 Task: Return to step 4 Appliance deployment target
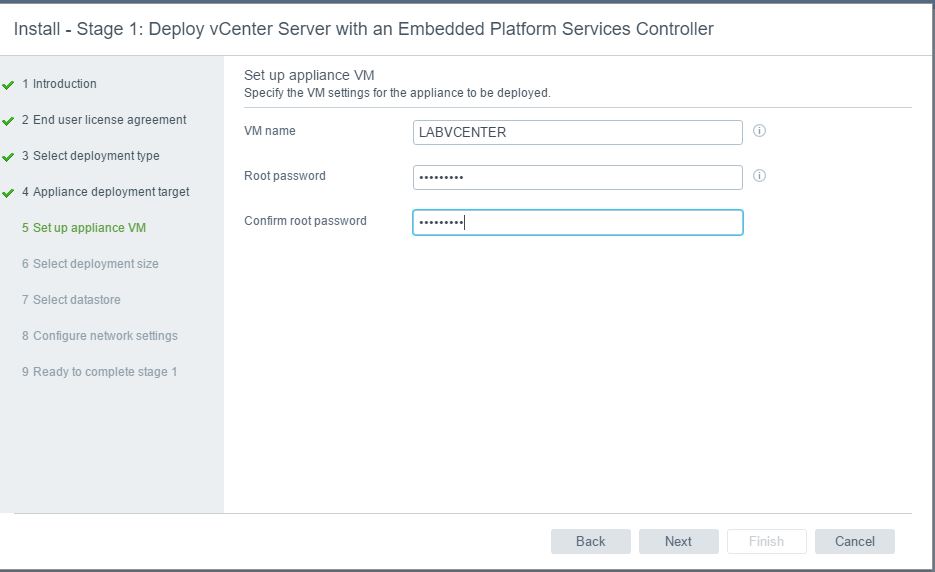pyautogui.click(x=106, y=191)
